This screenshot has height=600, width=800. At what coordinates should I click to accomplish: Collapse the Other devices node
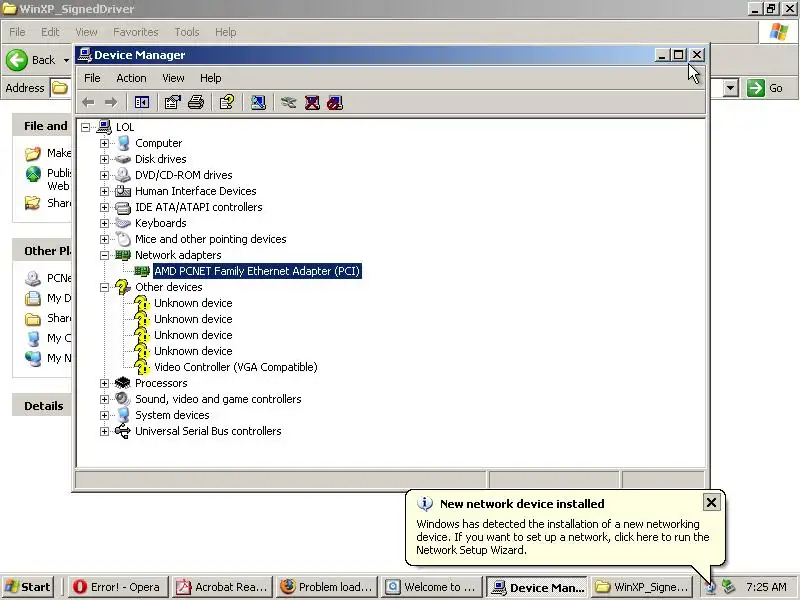point(105,287)
